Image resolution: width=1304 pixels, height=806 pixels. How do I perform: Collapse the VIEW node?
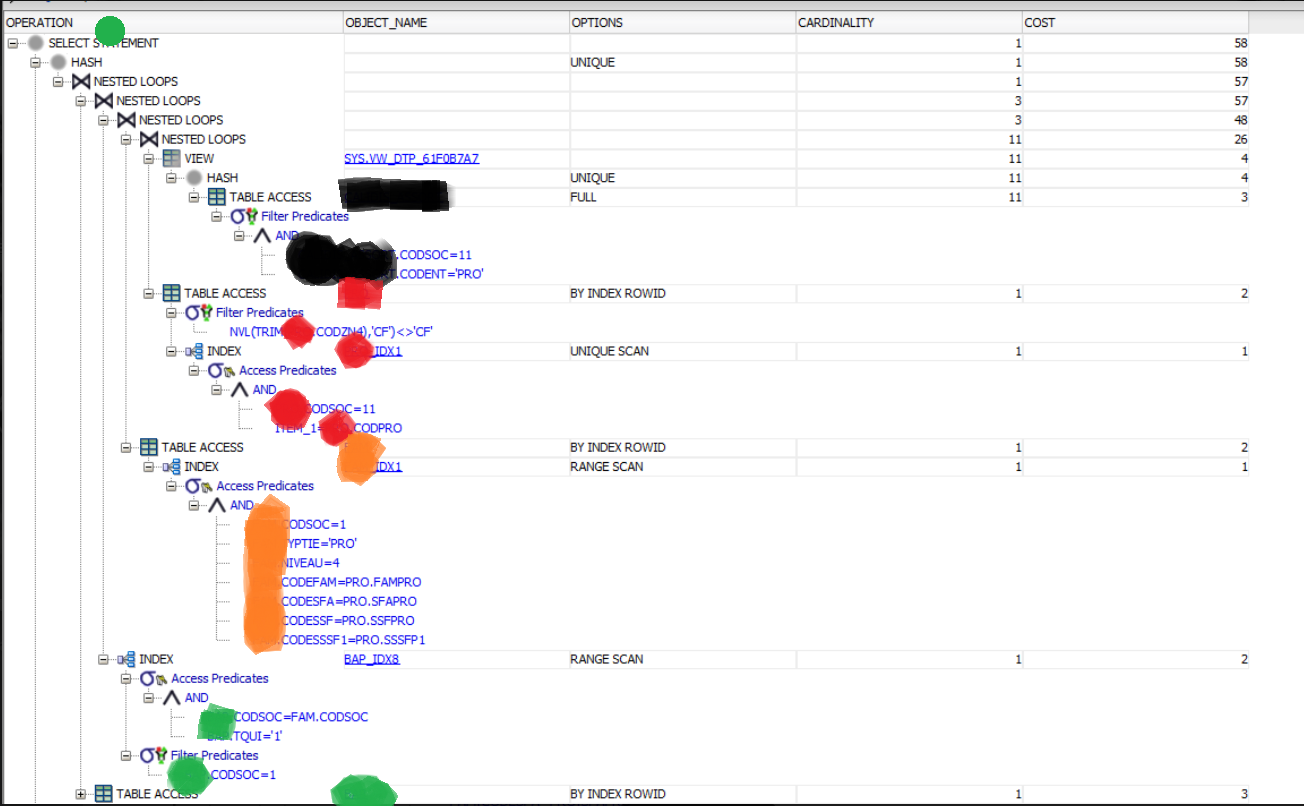click(x=149, y=158)
